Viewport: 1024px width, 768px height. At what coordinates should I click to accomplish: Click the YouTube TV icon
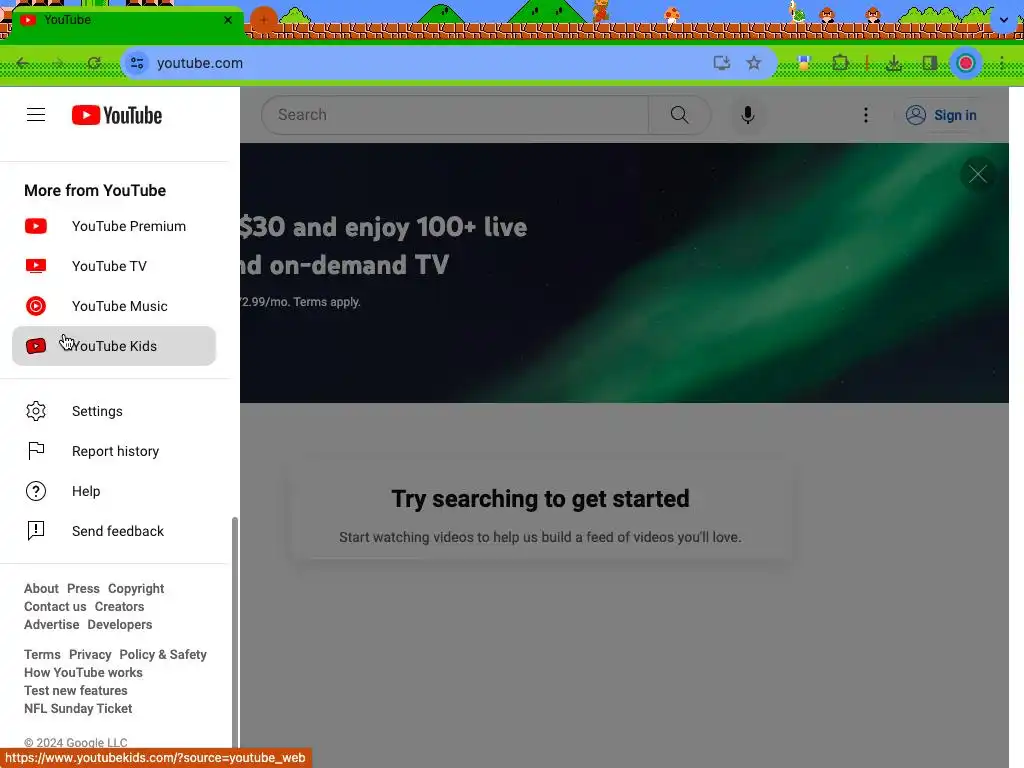tap(36, 266)
